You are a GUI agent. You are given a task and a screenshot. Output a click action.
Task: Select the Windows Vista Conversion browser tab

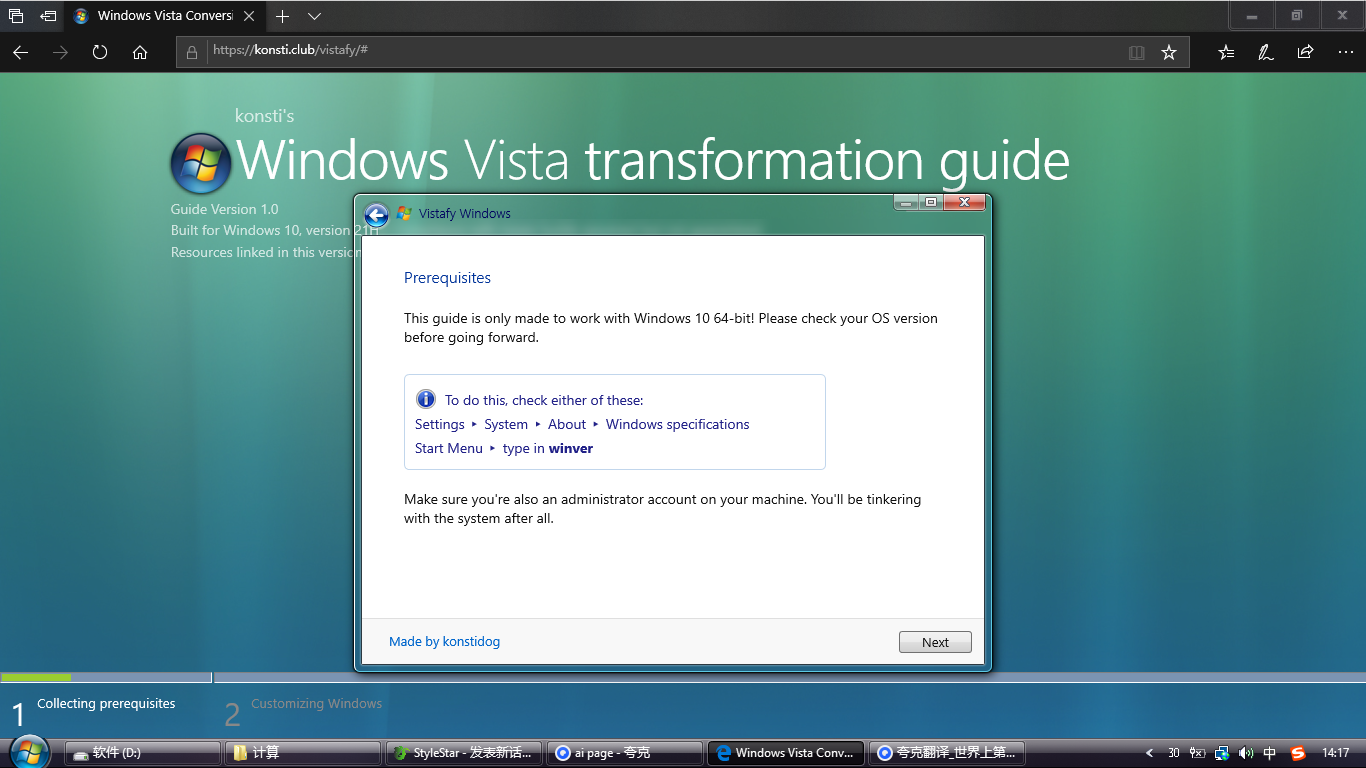[165, 16]
